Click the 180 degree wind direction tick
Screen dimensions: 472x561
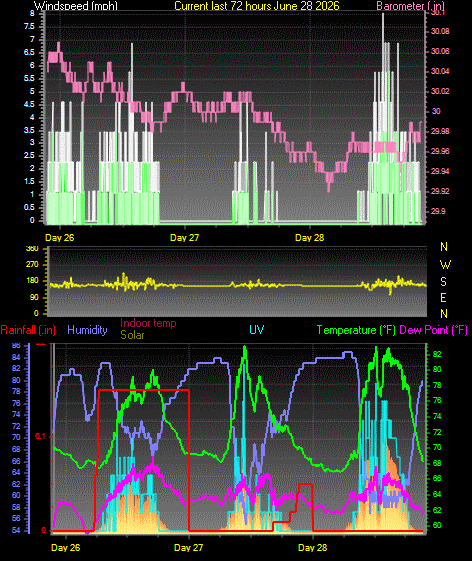point(33,280)
